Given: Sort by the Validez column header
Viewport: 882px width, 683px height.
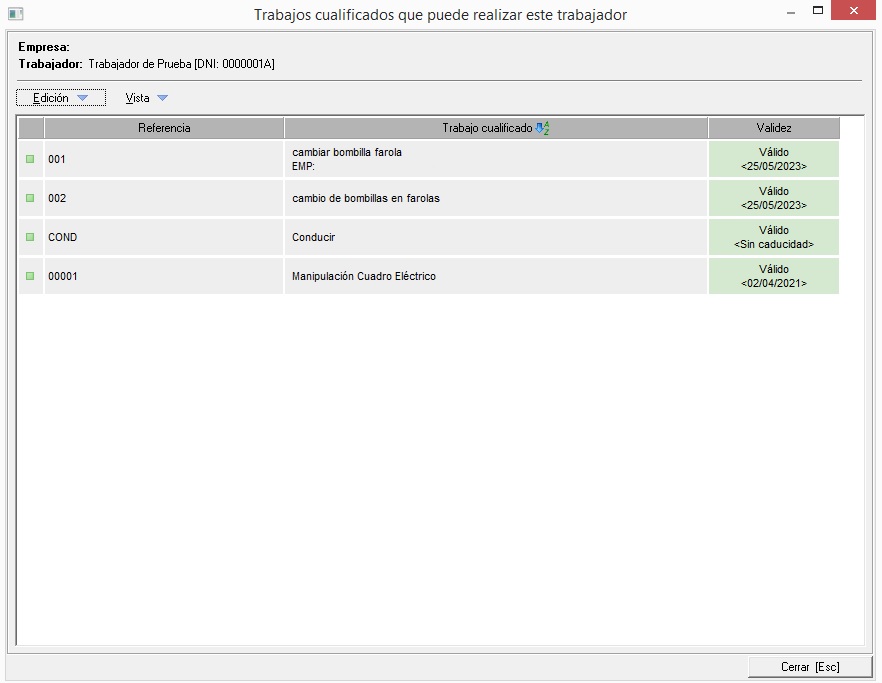Looking at the screenshot, I should 773,128.
